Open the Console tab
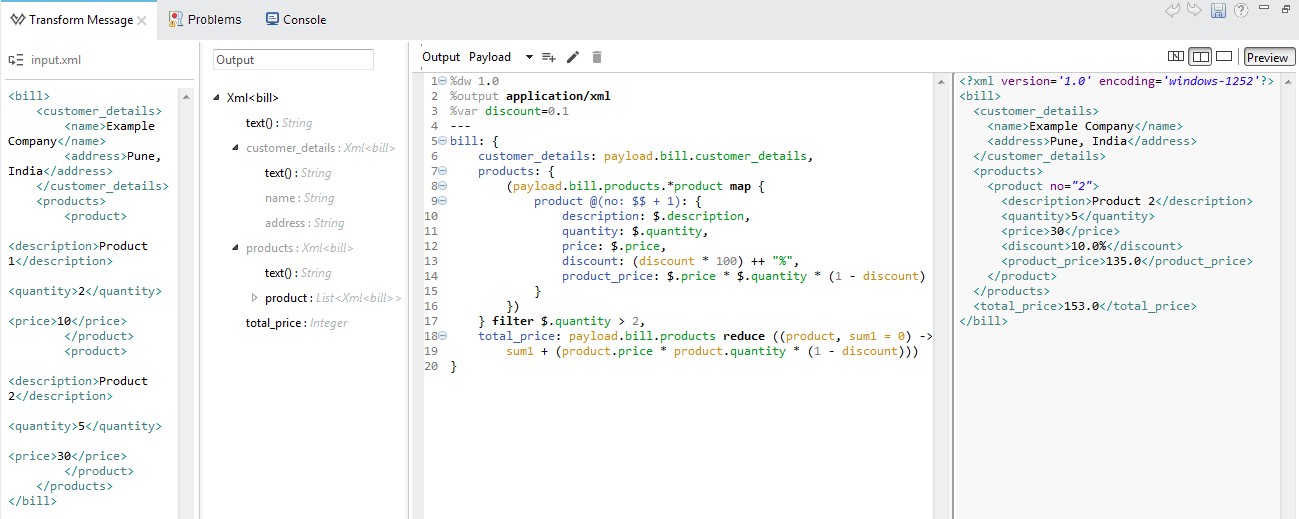The height and width of the screenshot is (519, 1299). coord(296,19)
